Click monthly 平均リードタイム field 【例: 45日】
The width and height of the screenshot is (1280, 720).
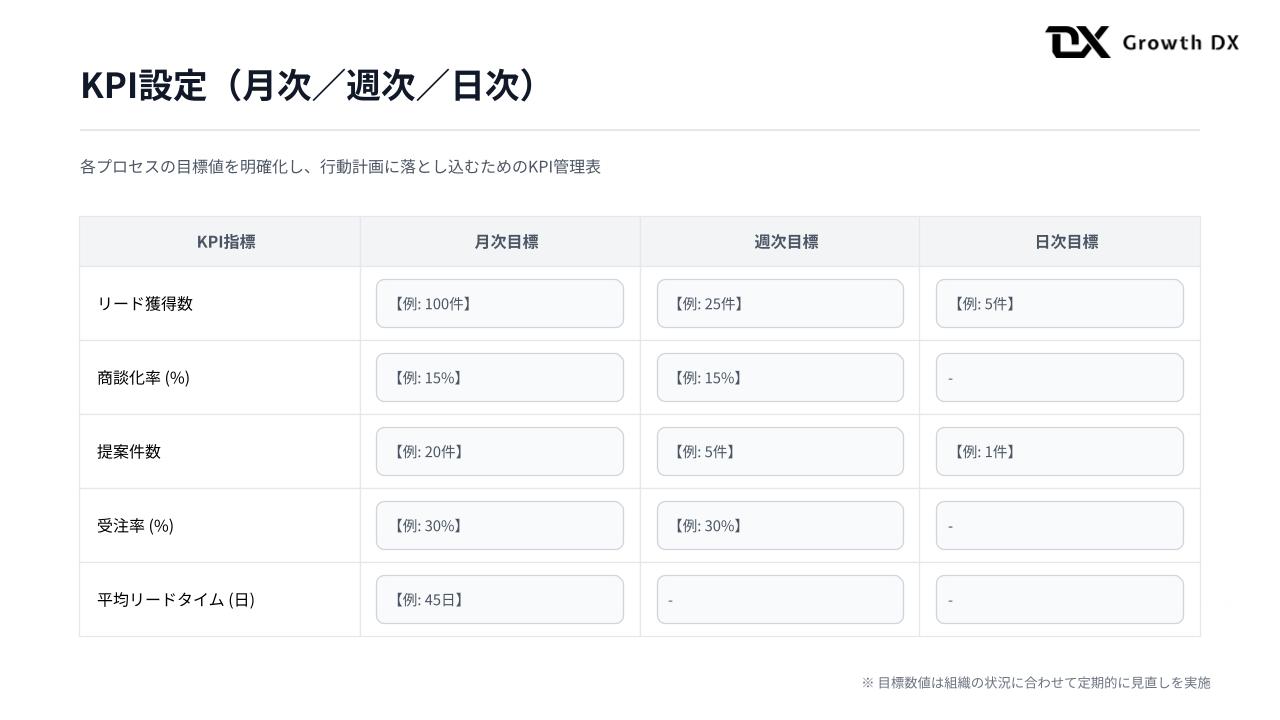[x=499, y=600]
